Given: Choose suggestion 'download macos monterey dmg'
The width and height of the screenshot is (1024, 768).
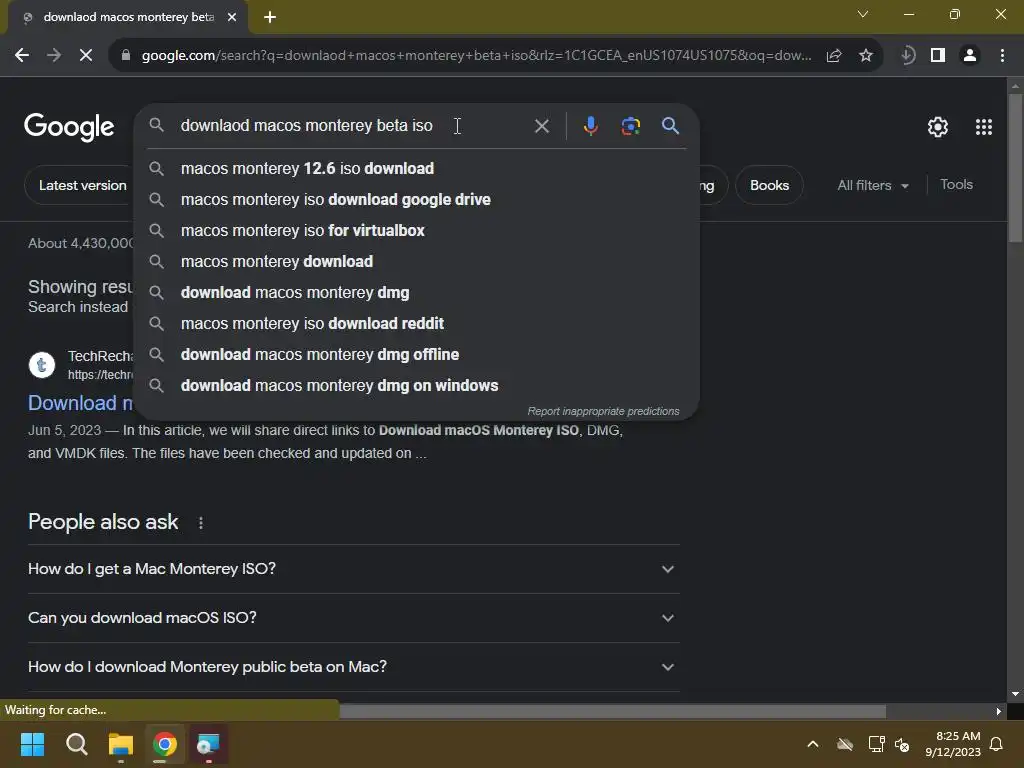Looking at the screenshot, I should point(417,293).
